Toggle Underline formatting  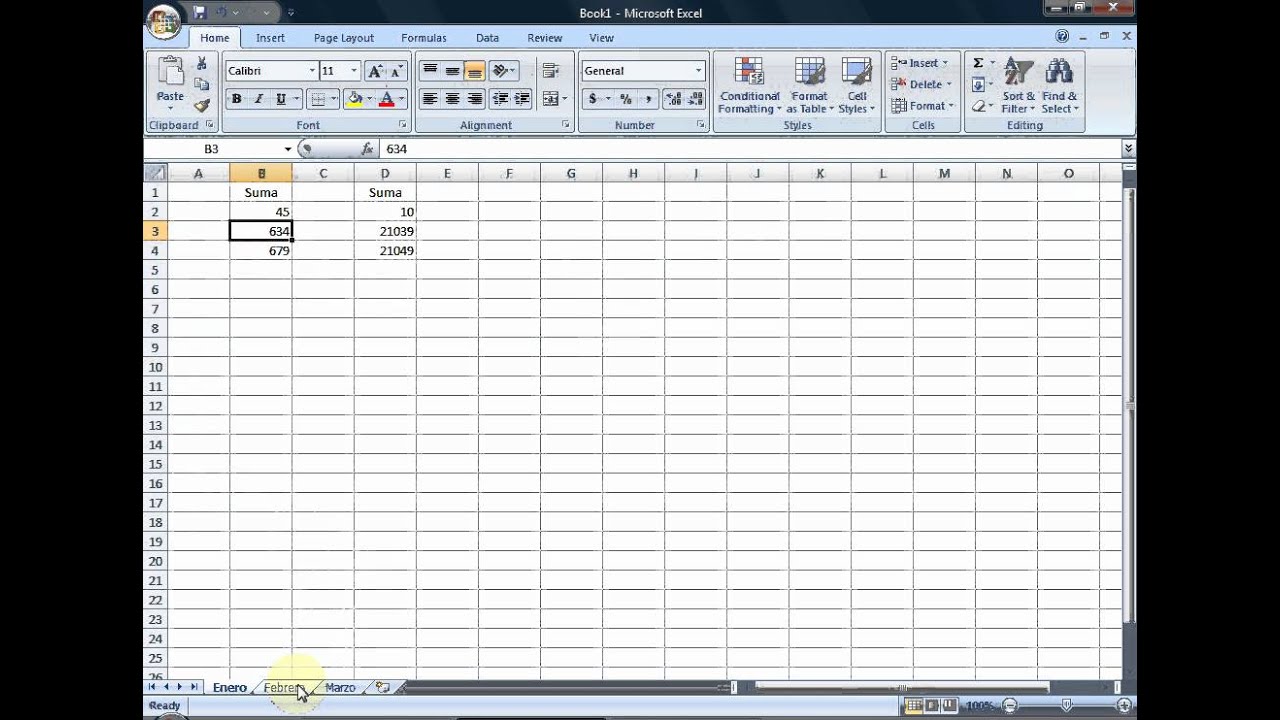281,99
